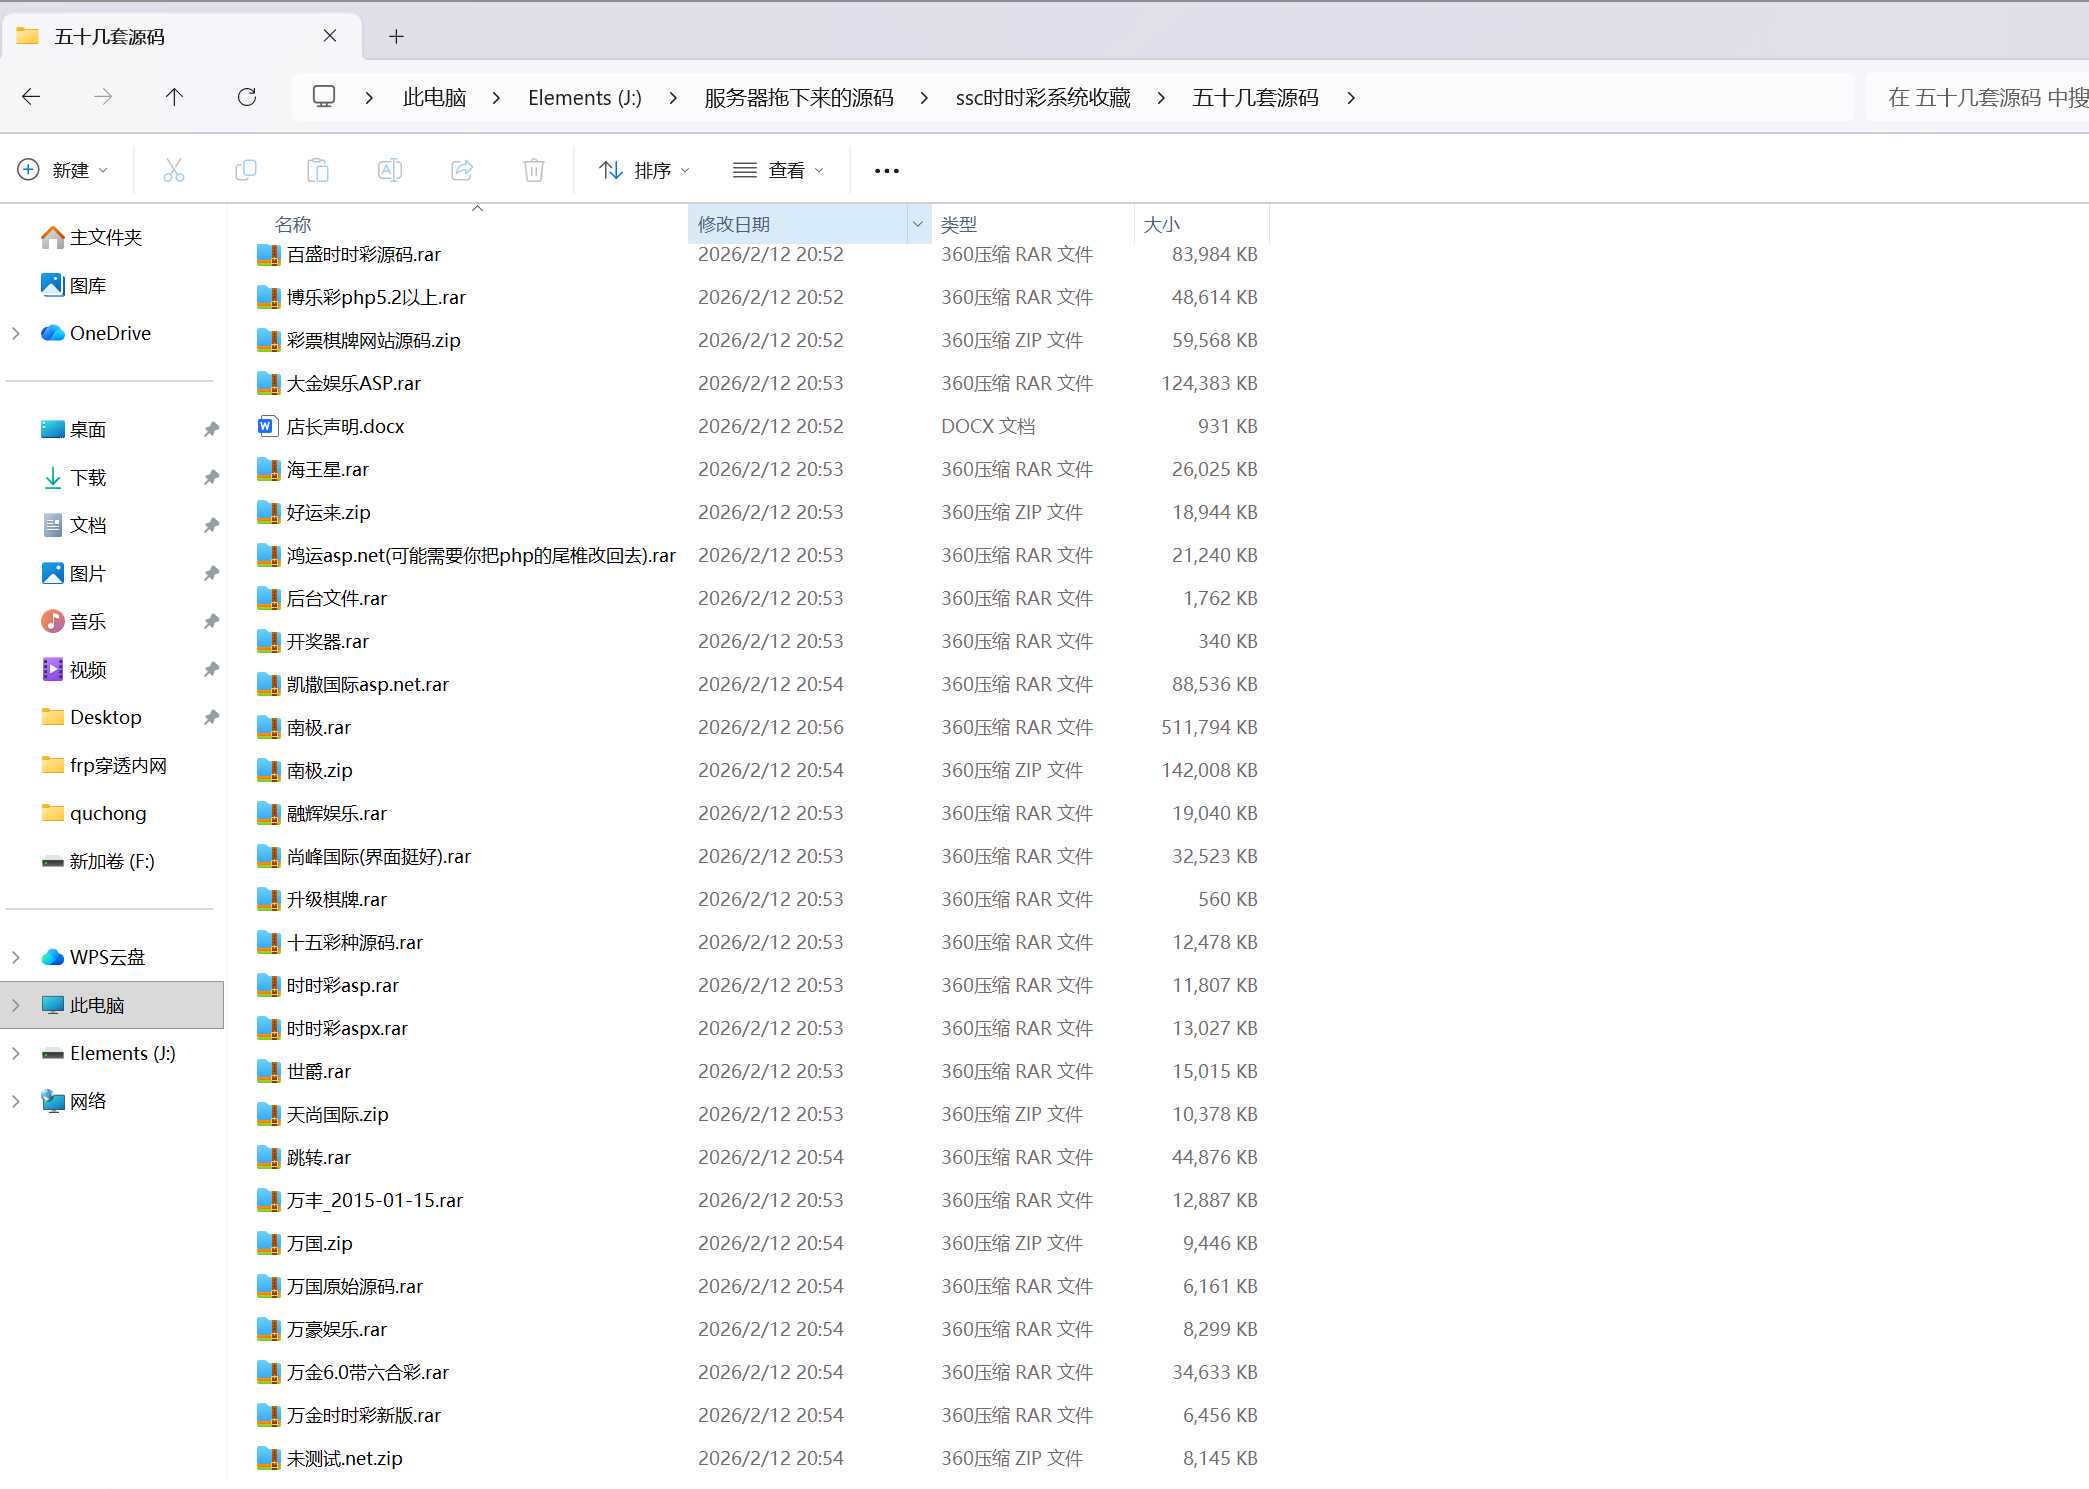Unpin 视频 via its pin icon

click(211, 669)
